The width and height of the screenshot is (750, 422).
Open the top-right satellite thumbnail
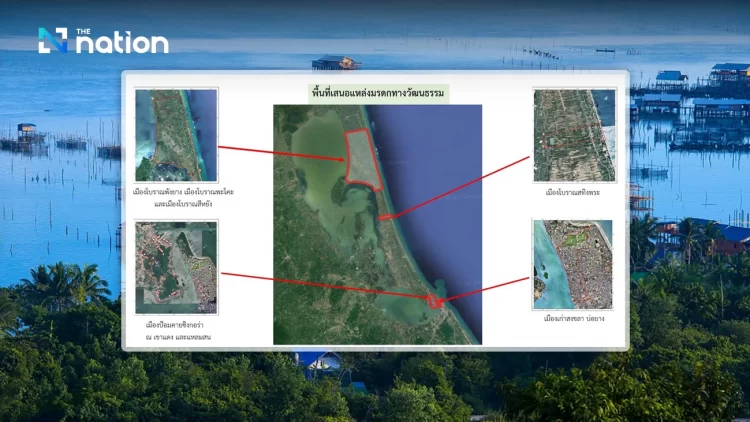pos(574,135)
